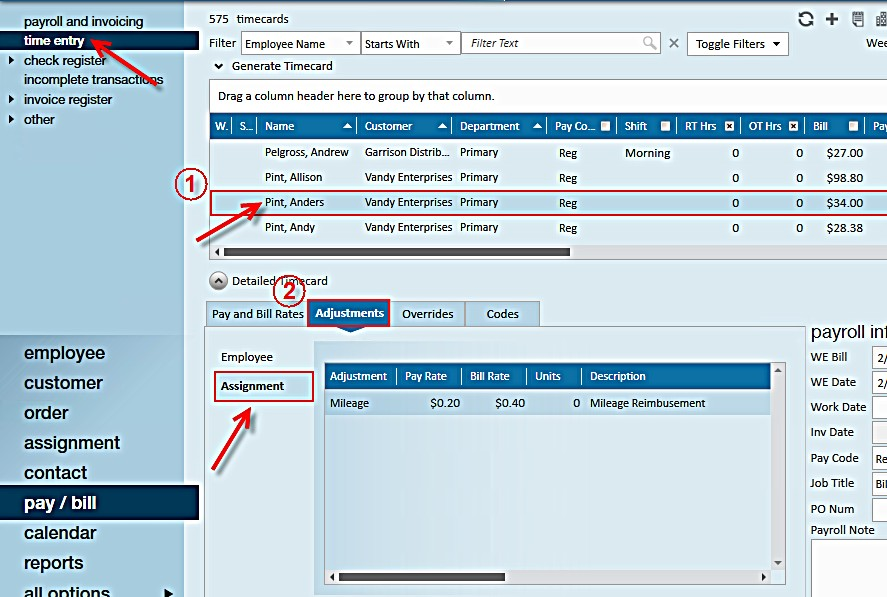Select payroll and invoicing heading
The width and height of the screenshot is (887, 597).
click(x=83, y=22)
